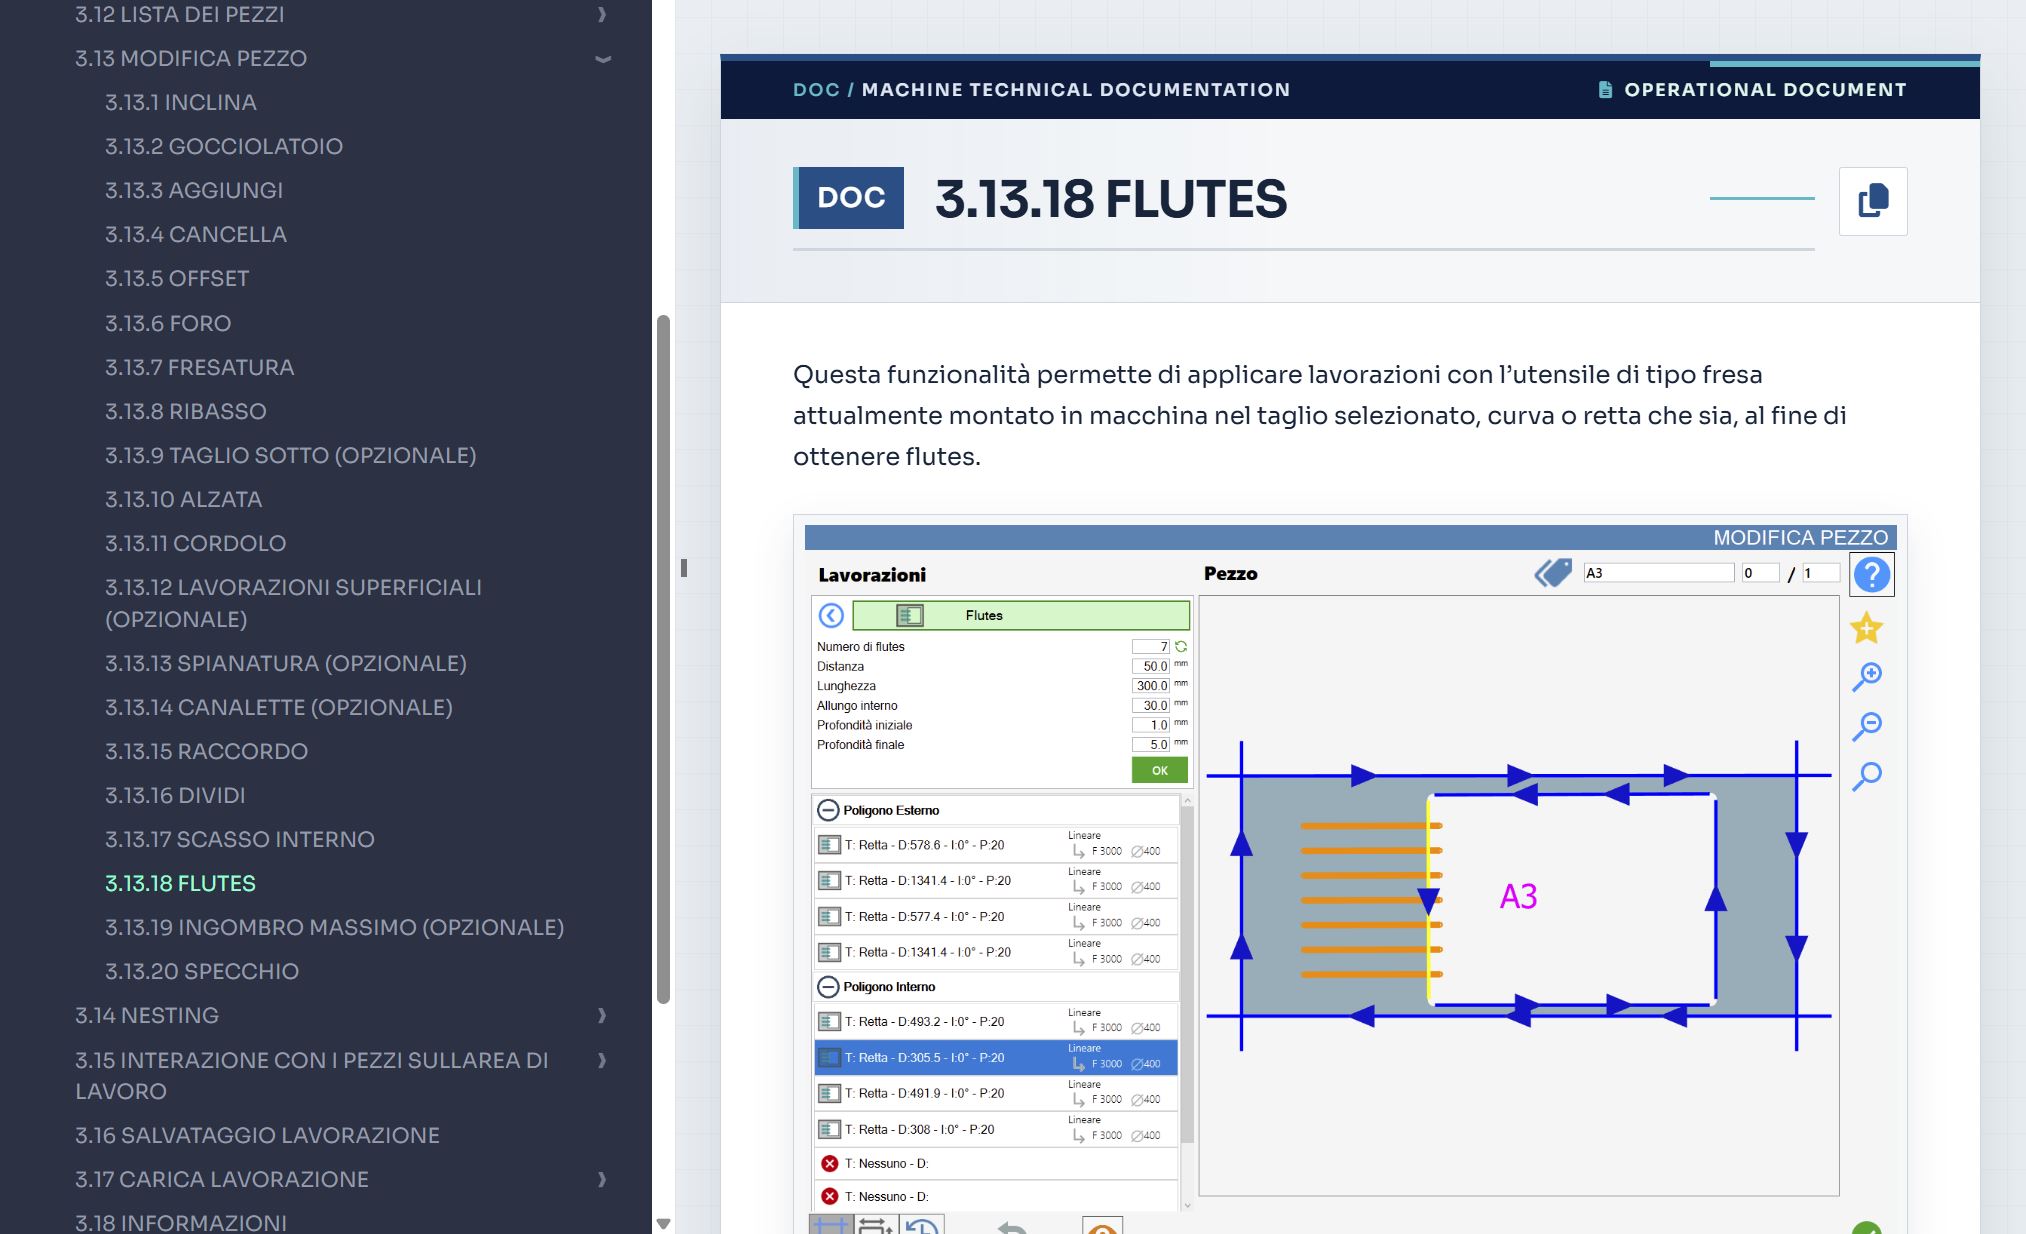
Task: Open 3.13.7 Fresatura page
Action: pyautogui.click(x=200, y=367)
